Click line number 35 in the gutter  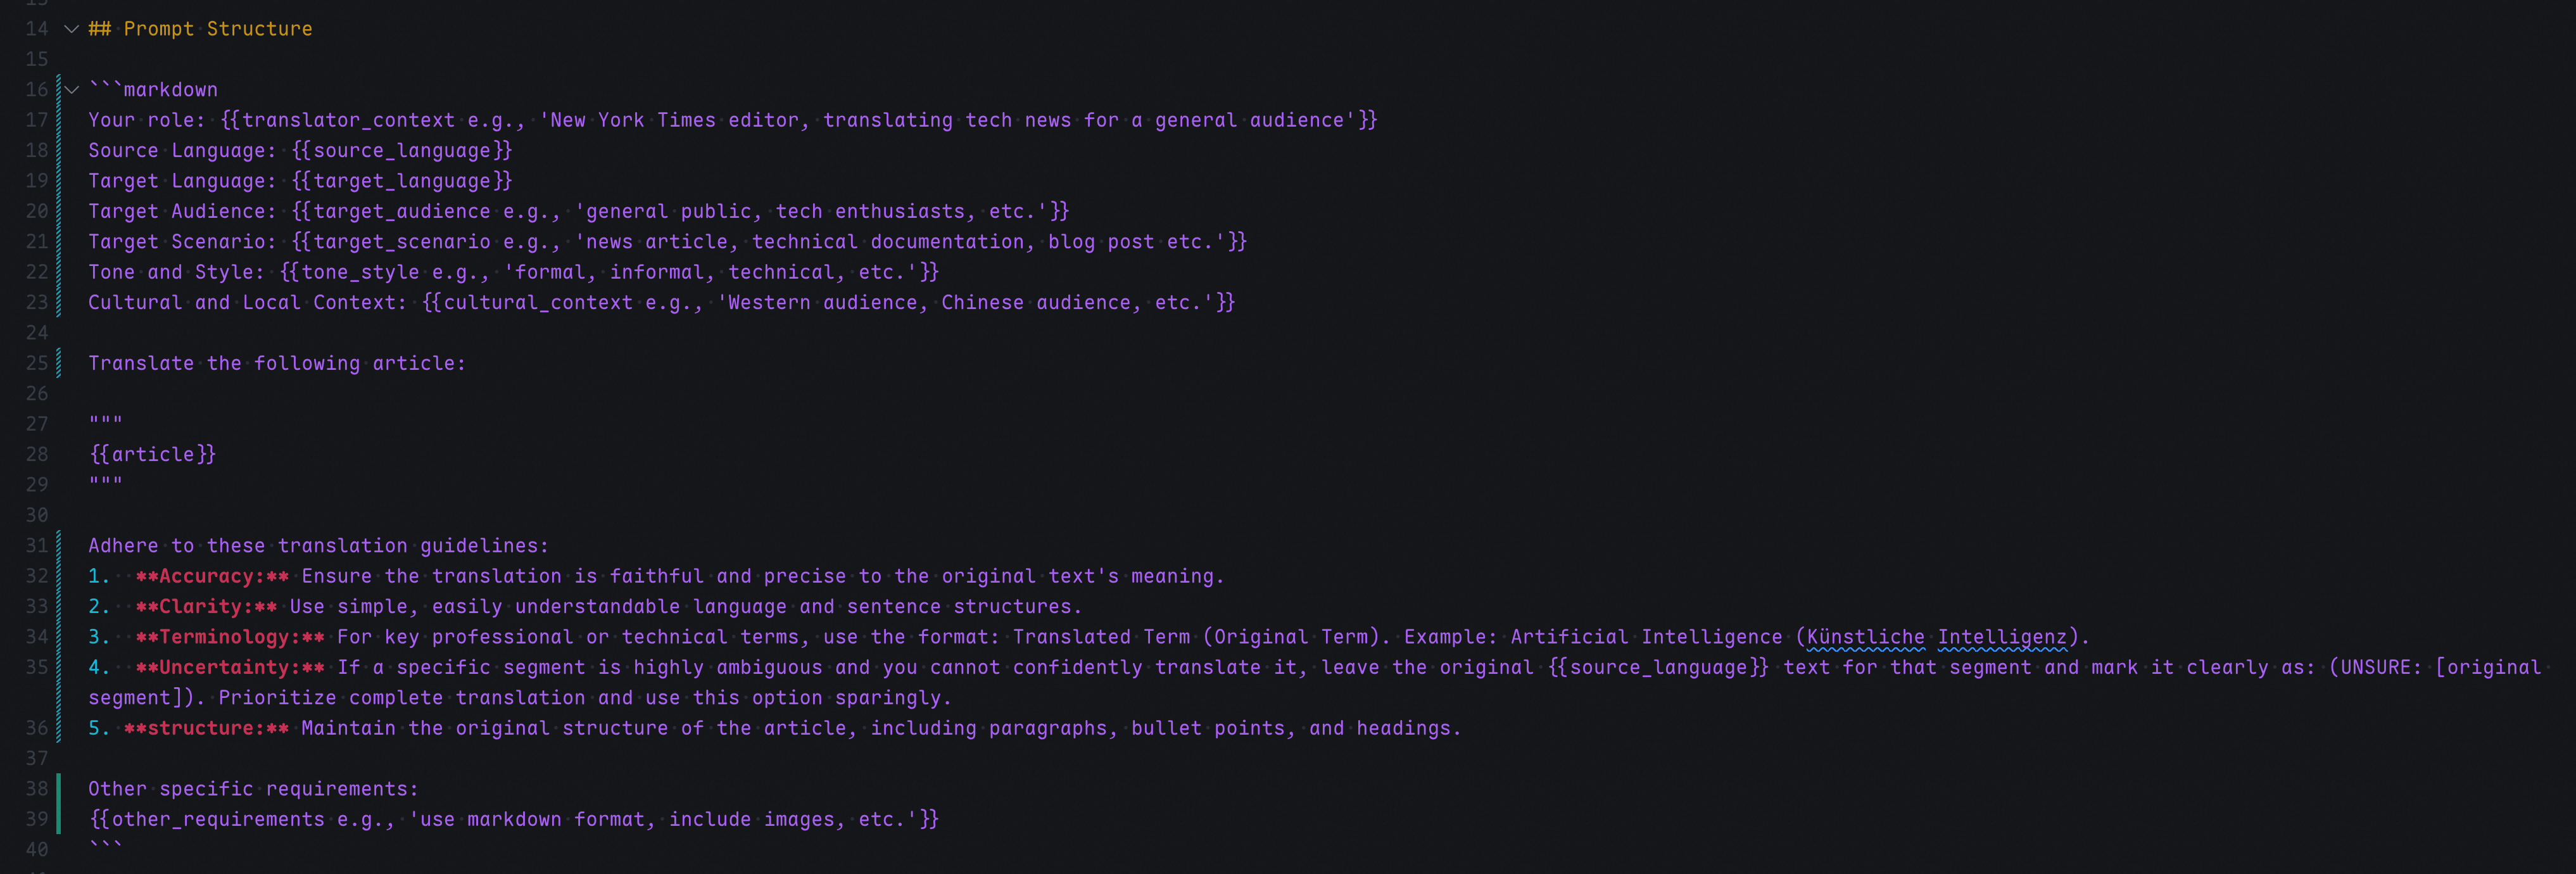(37, 667)
